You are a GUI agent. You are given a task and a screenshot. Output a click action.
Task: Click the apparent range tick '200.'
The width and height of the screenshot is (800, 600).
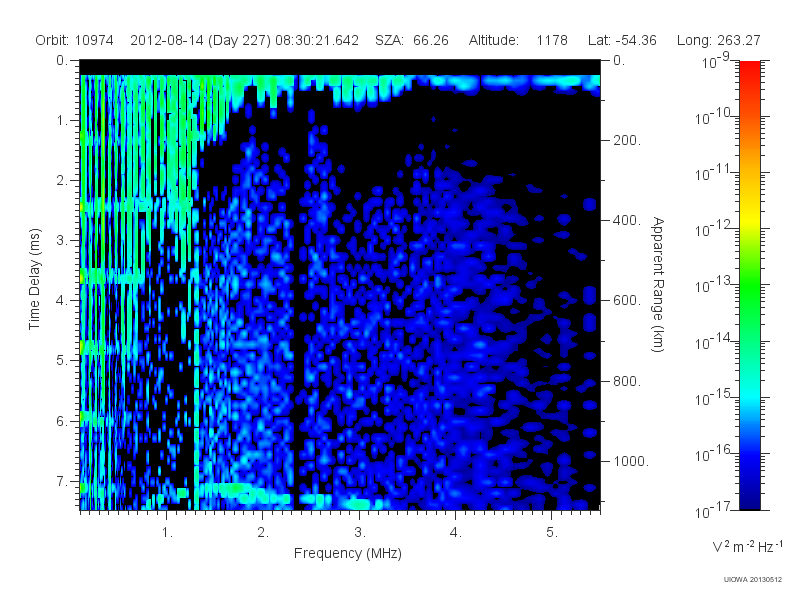(627, 140)
